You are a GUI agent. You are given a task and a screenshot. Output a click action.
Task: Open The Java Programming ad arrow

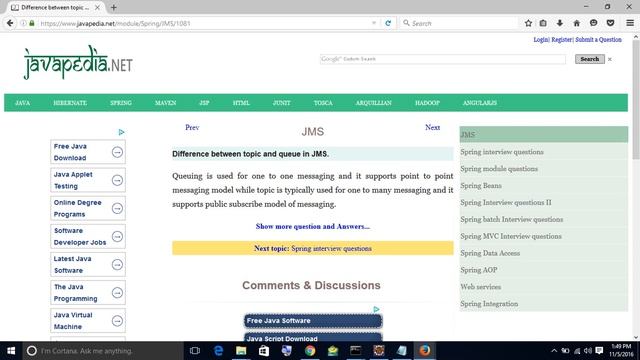coord(117,293)
